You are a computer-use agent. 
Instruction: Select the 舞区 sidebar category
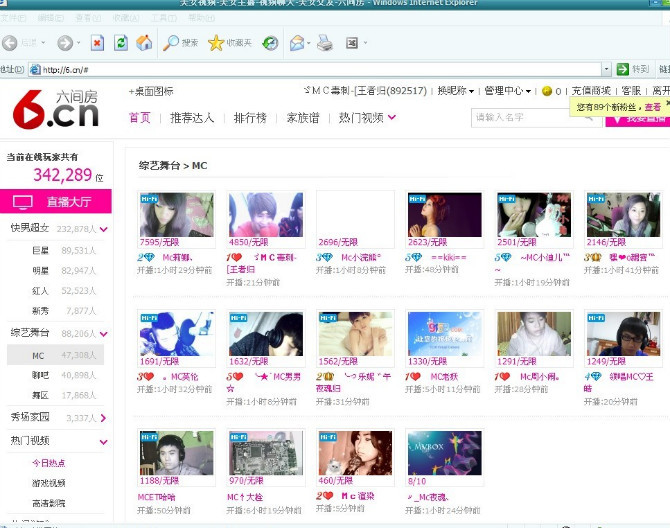(41, 395)
